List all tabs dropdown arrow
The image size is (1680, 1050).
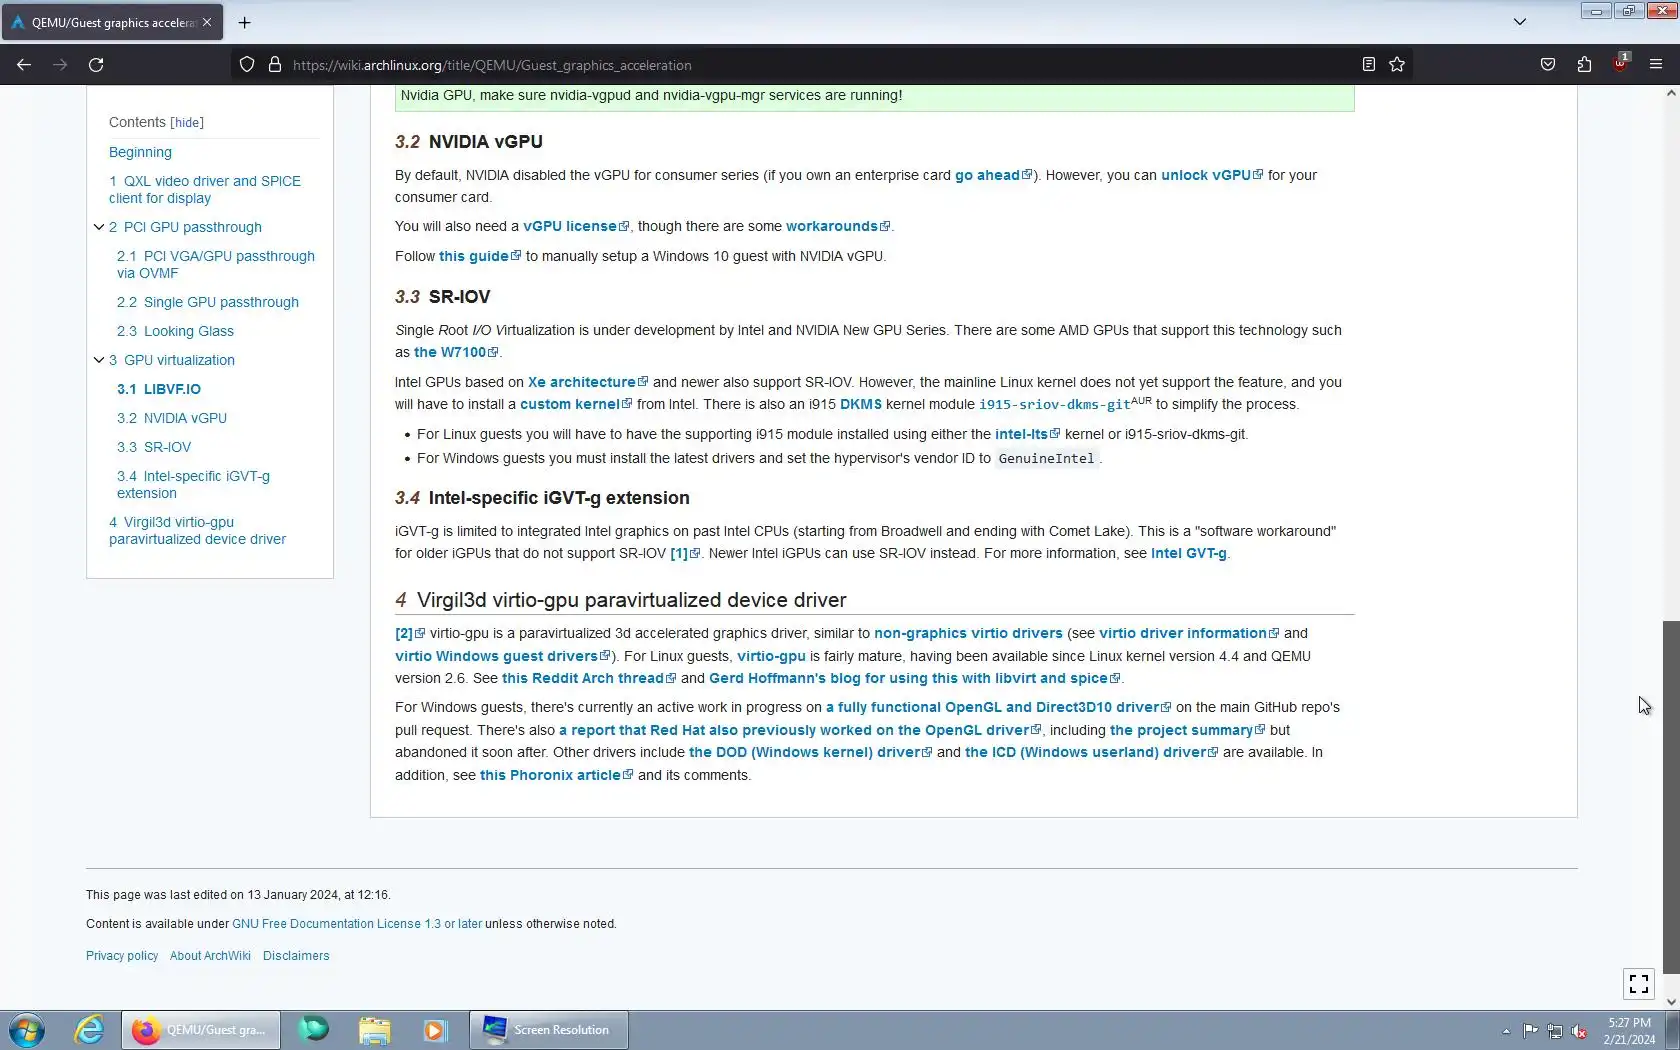click(1520, 22)
